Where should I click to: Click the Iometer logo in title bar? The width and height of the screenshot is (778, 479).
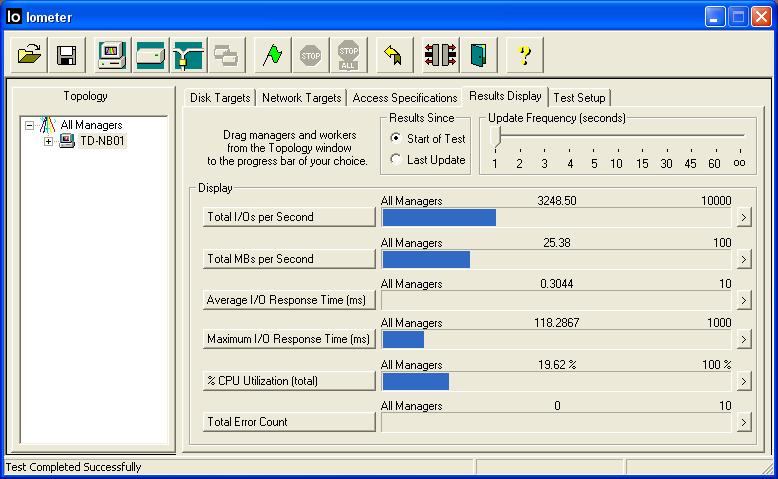click(x=14, y=16)
